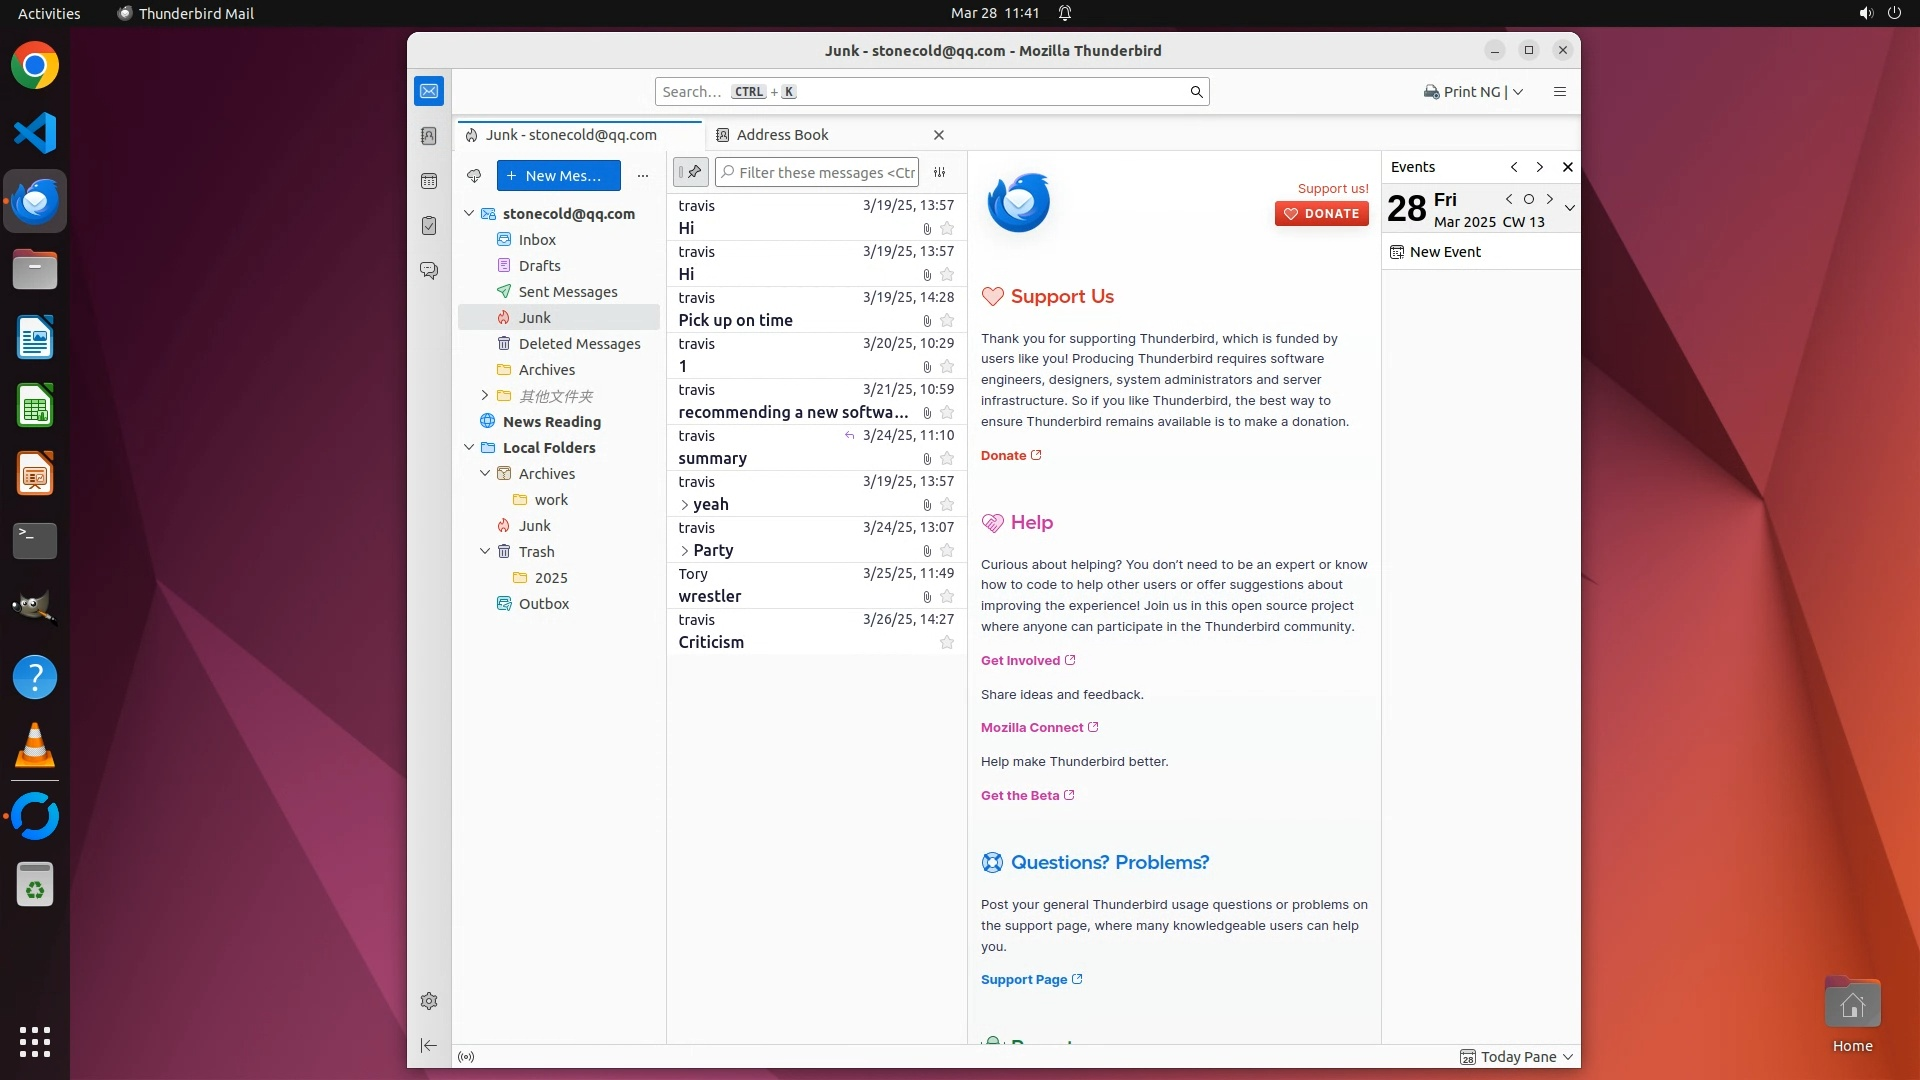Open the Address Book space icon
The width and height of the screenshot is (1920, 1080).
click(429, 136)
